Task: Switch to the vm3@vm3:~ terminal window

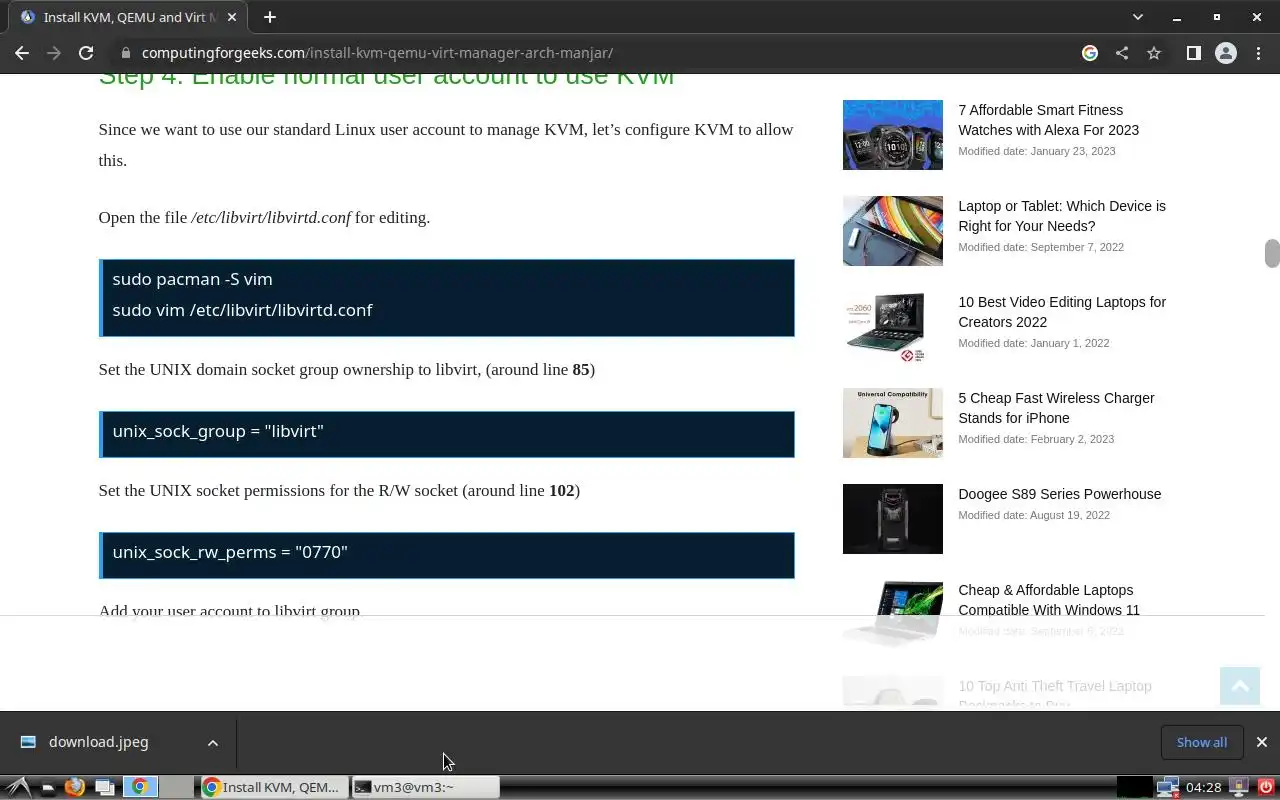Action: tap(425, 787)
